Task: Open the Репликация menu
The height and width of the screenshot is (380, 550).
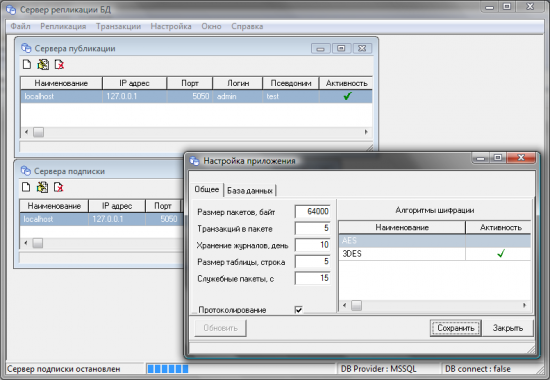Action: coord(63,26)
